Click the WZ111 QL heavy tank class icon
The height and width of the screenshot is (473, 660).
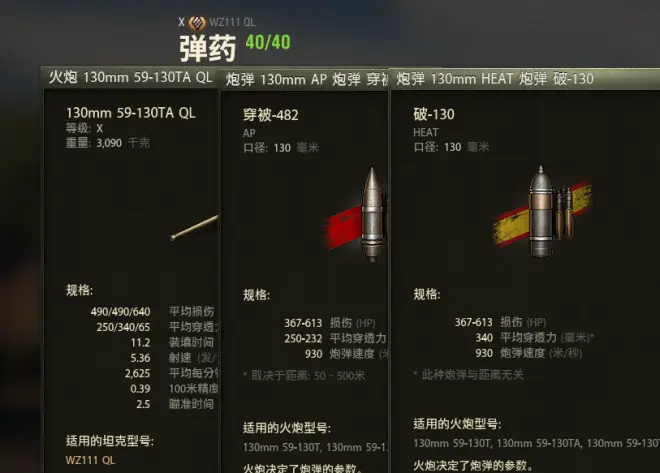tap(197, 22)
